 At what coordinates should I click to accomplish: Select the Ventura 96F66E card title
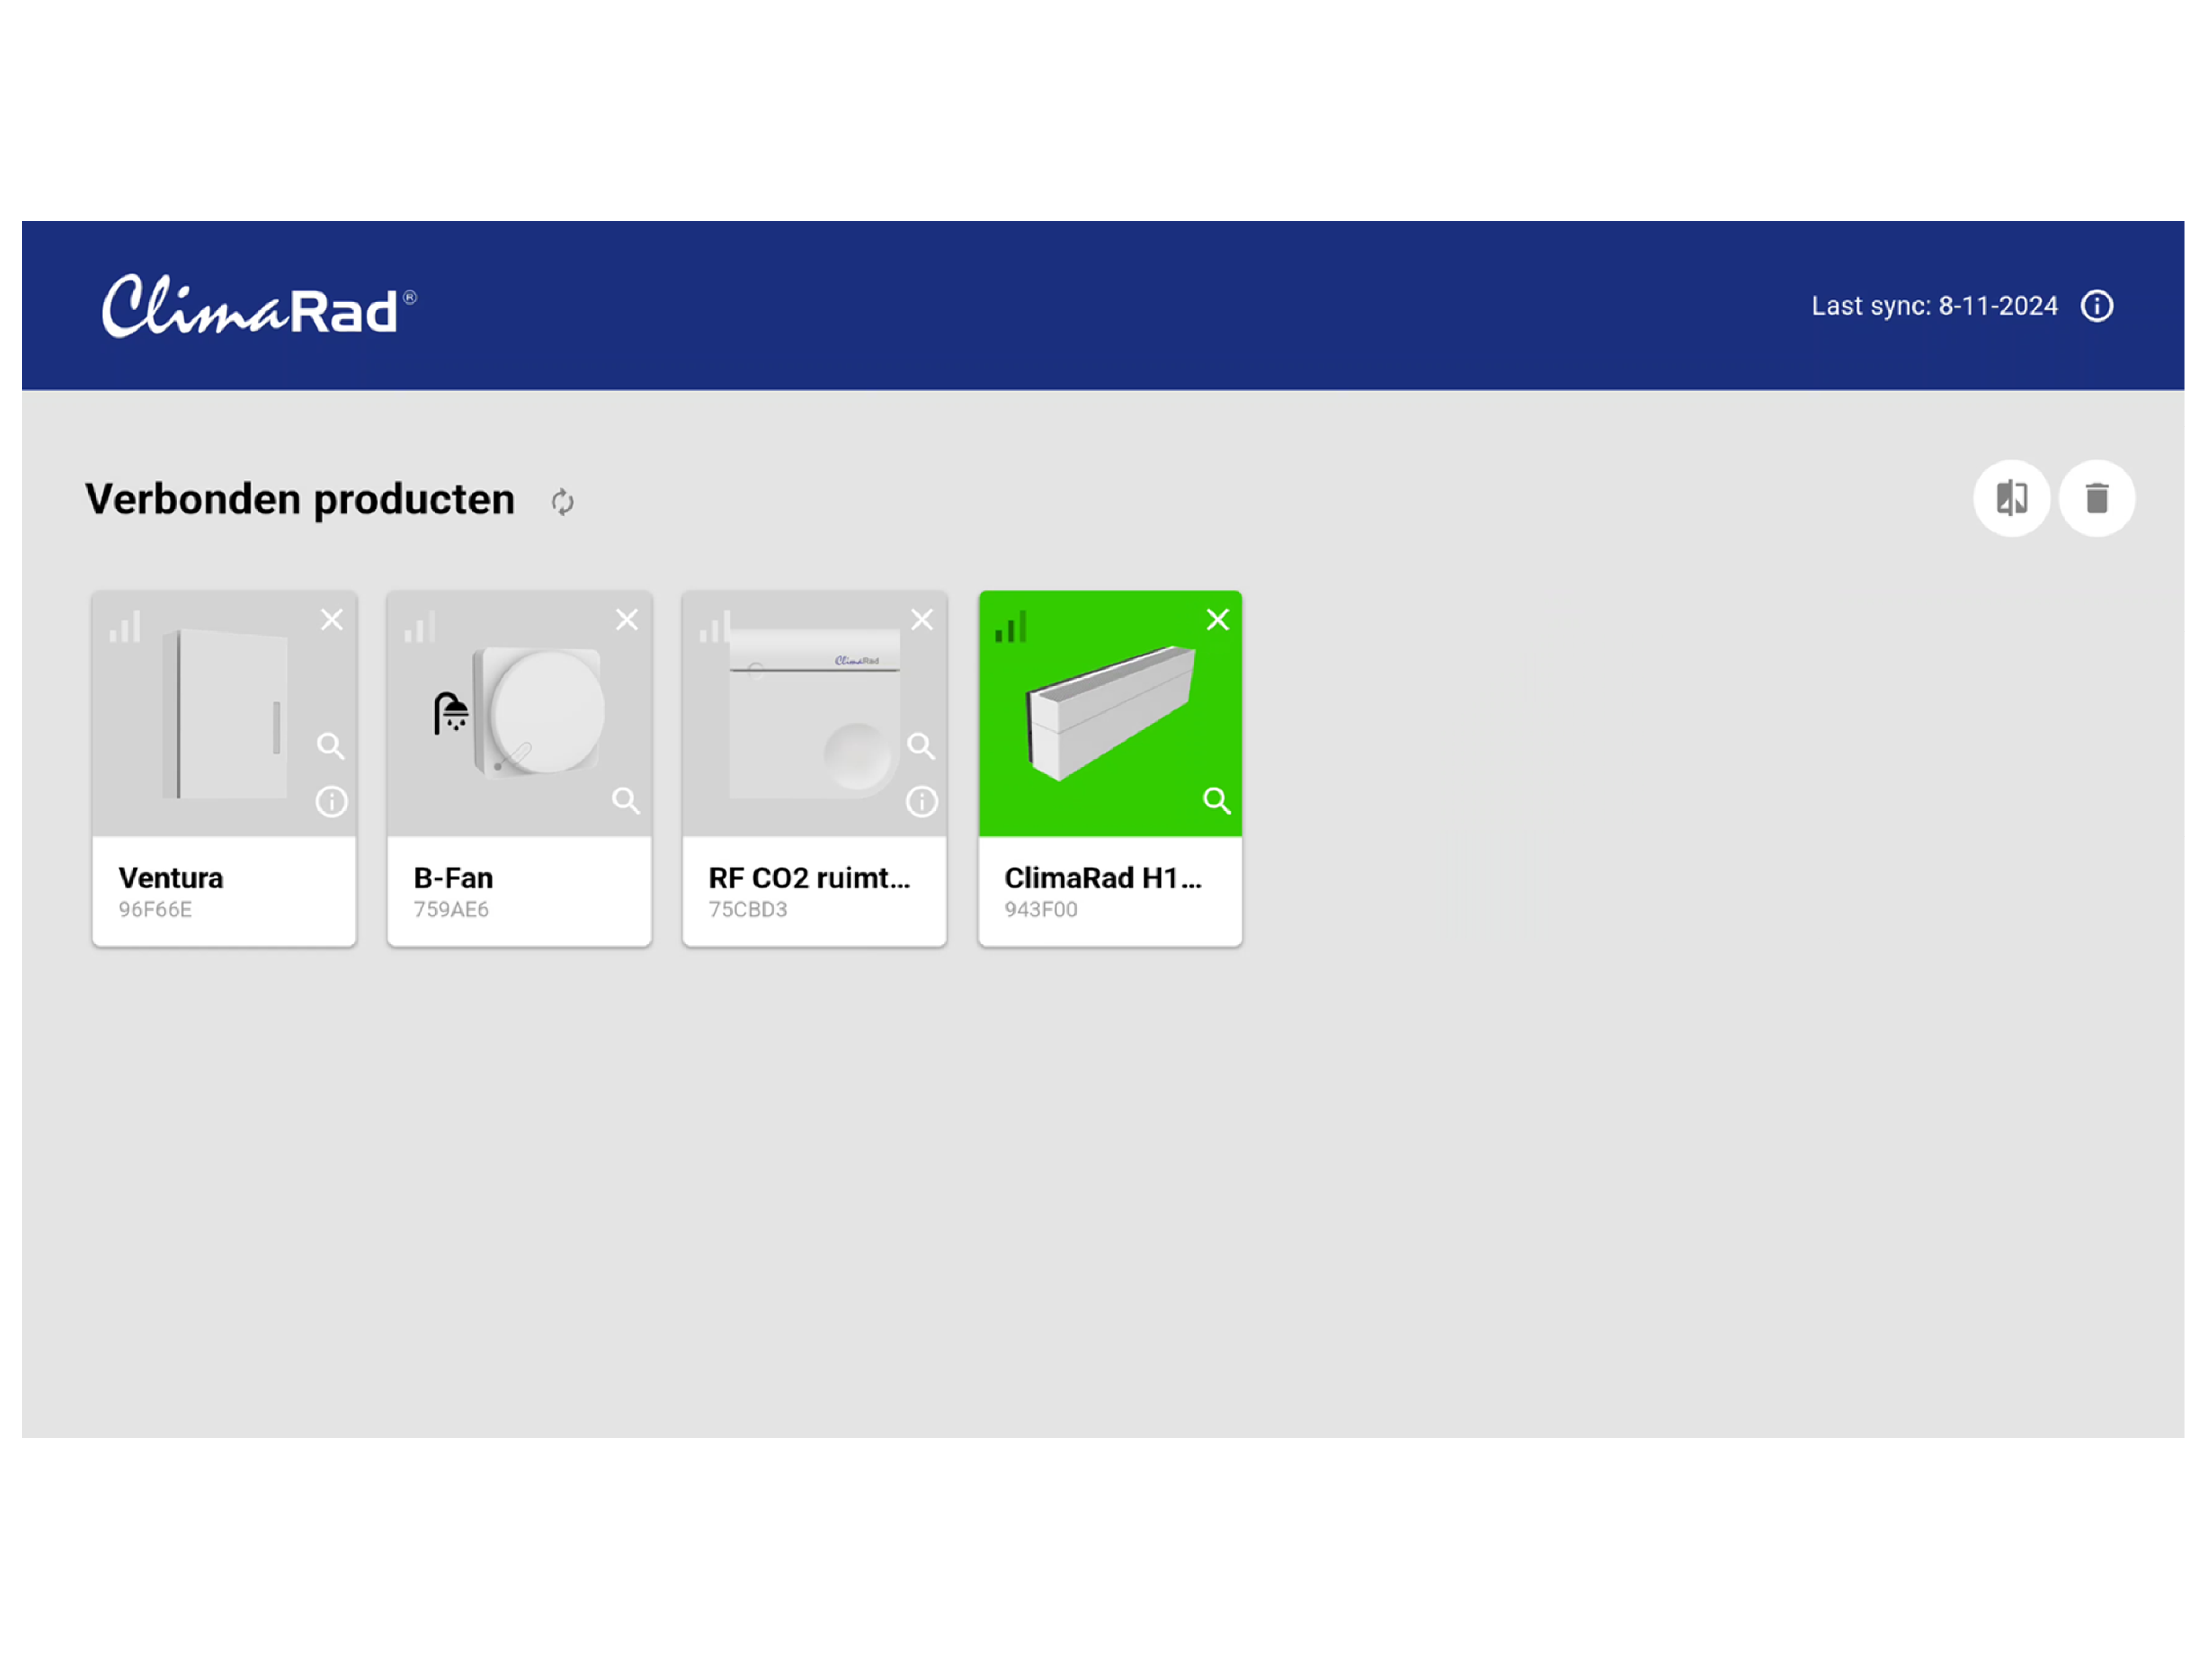171,878
